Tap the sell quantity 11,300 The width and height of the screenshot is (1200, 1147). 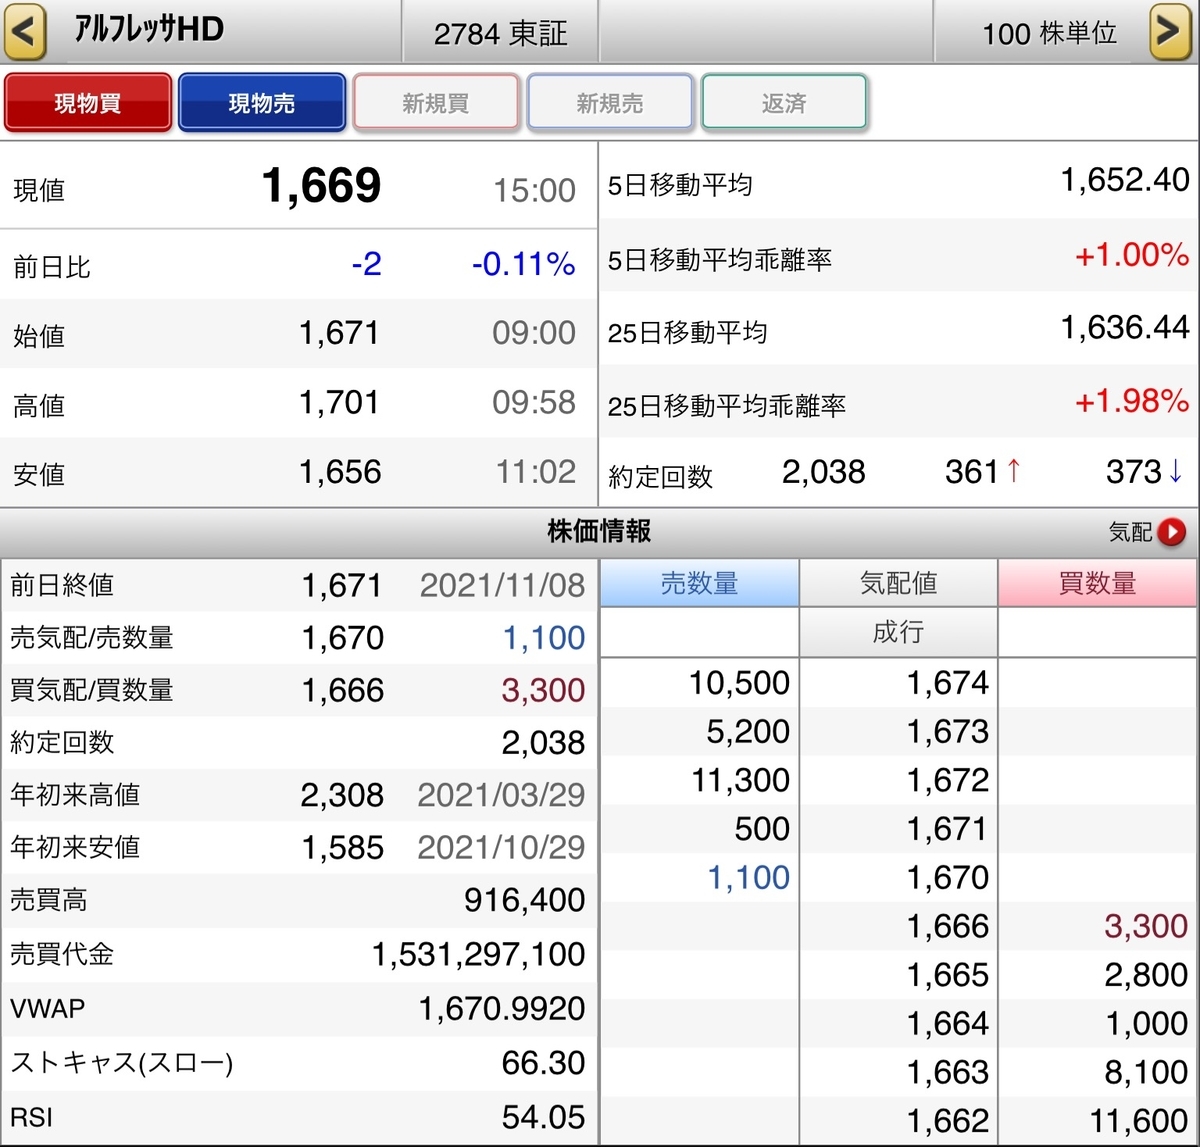click(741, 781)
